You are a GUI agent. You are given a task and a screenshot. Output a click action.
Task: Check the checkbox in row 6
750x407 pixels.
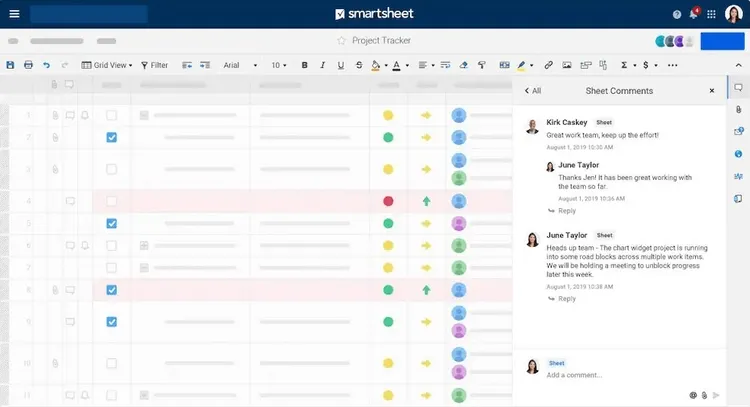[x=111, y=246]
